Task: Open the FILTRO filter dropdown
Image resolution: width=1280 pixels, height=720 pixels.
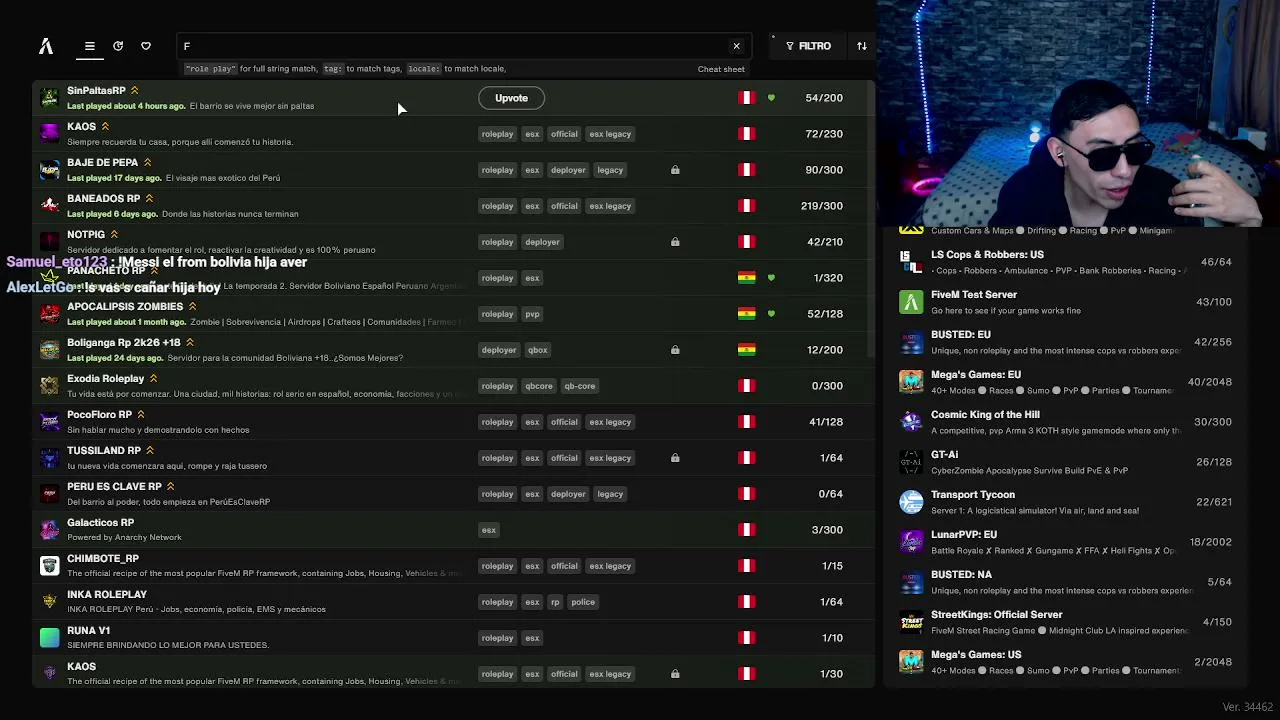Action: coord(808,46)
